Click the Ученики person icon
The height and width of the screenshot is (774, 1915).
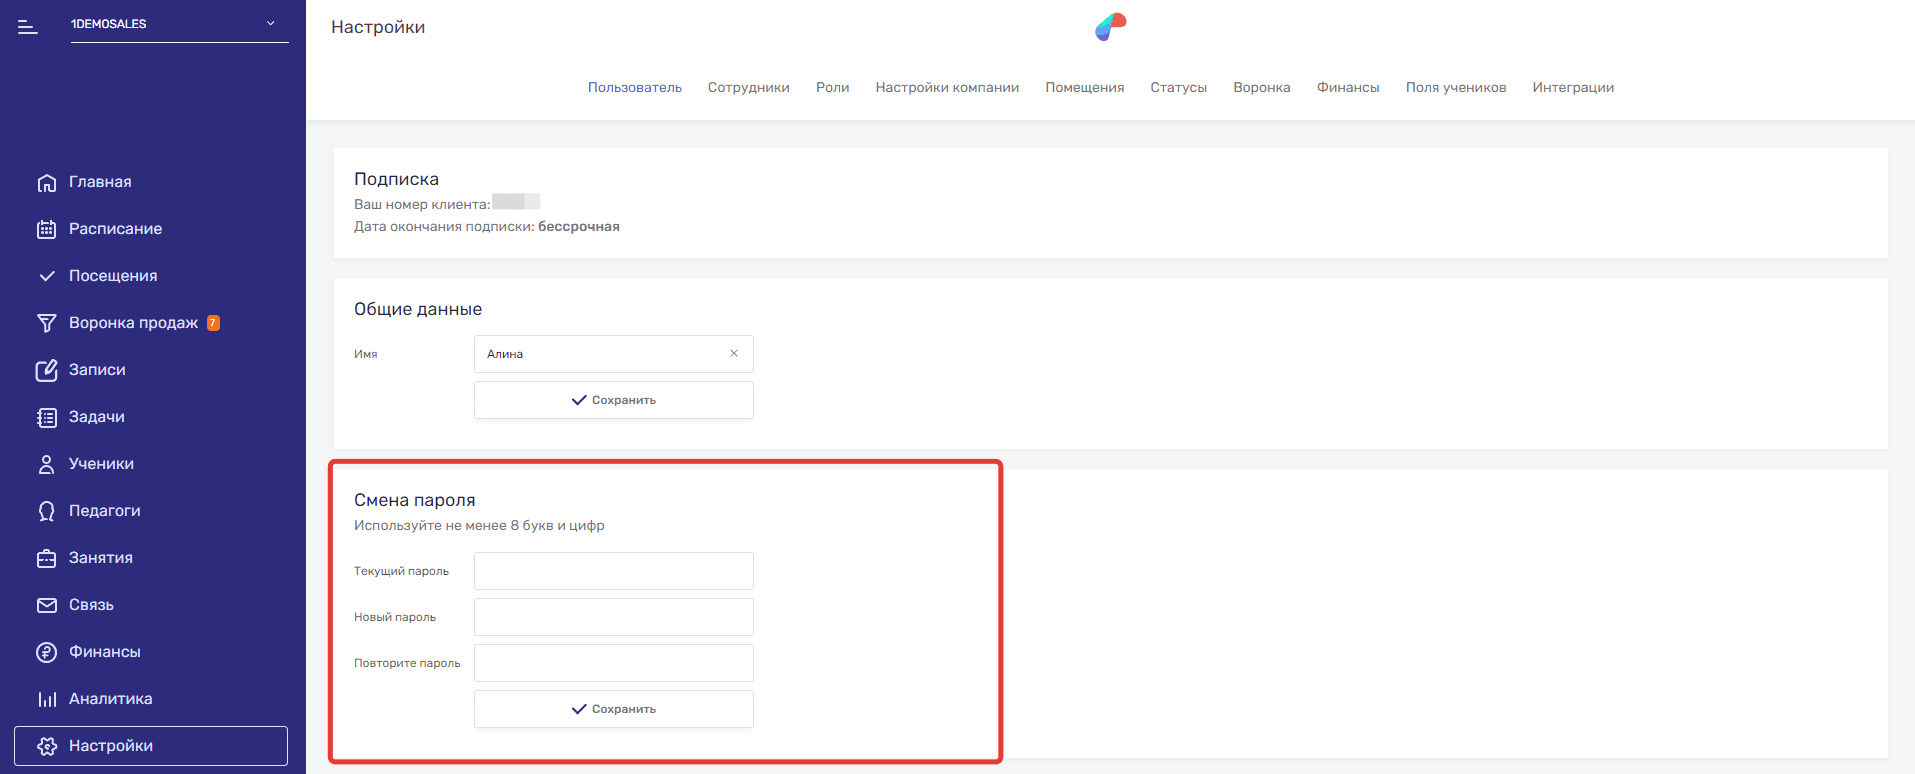point(46,464)
